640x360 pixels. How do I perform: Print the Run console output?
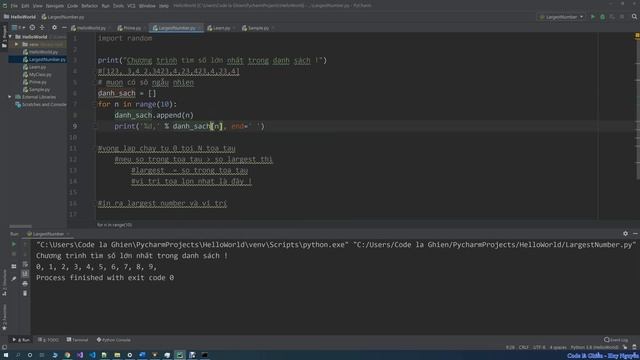coord(25,283)
